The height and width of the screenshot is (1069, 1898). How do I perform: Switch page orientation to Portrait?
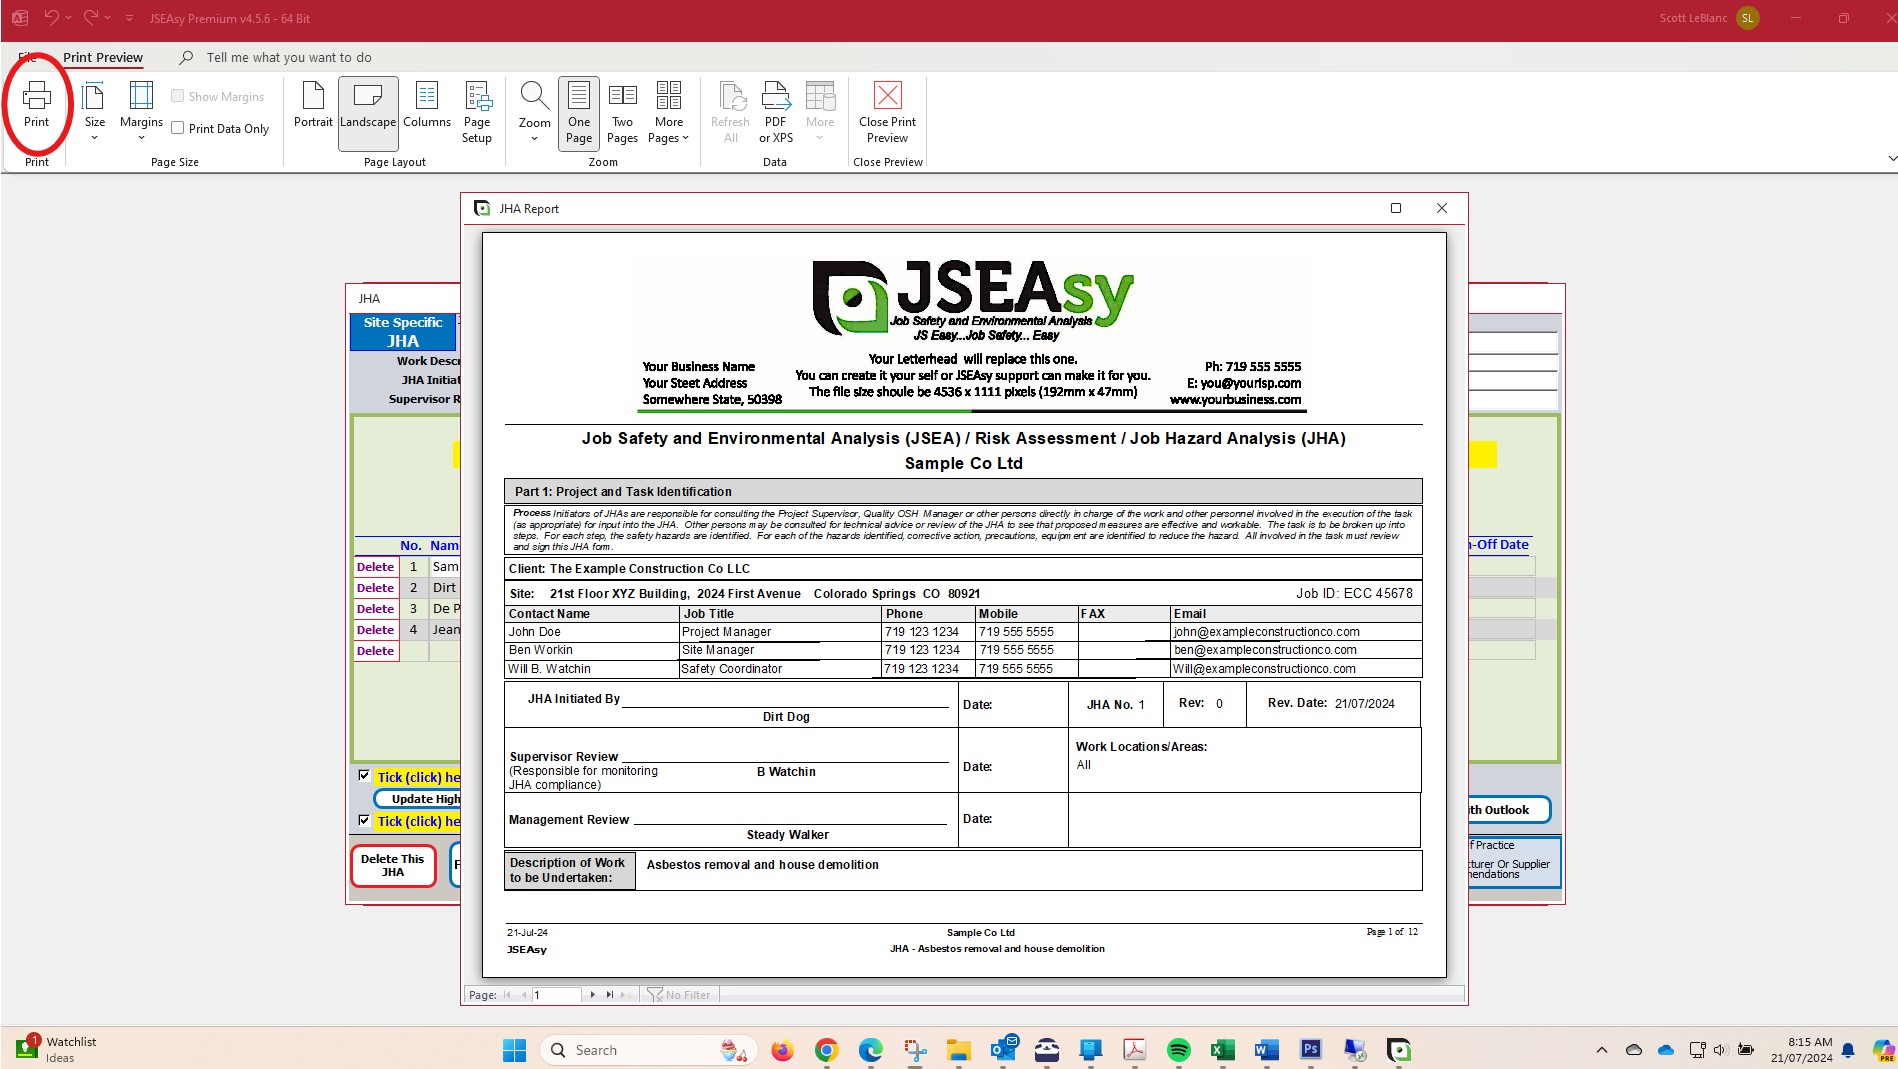(x=313, y=110)
